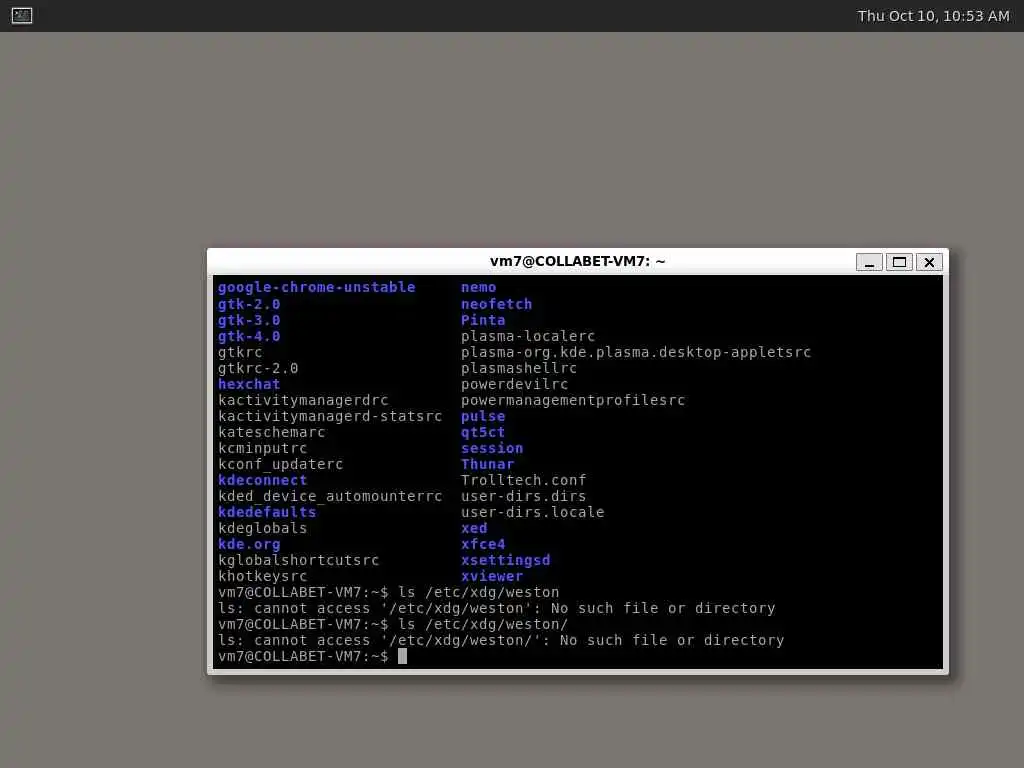The image size is (1024, 768).
Task: Click the Pinta directory name
Action: coord(483,320)
